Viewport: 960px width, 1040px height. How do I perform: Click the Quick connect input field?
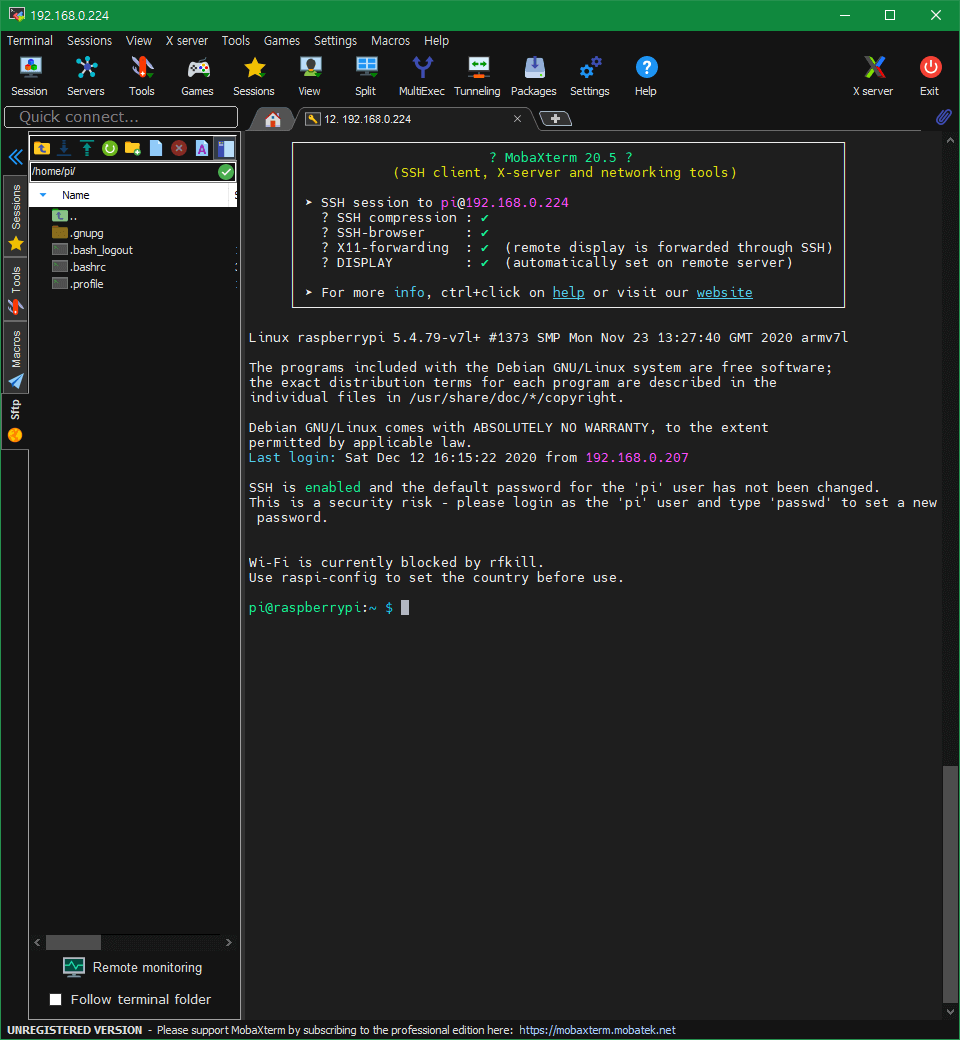point(121,117)
